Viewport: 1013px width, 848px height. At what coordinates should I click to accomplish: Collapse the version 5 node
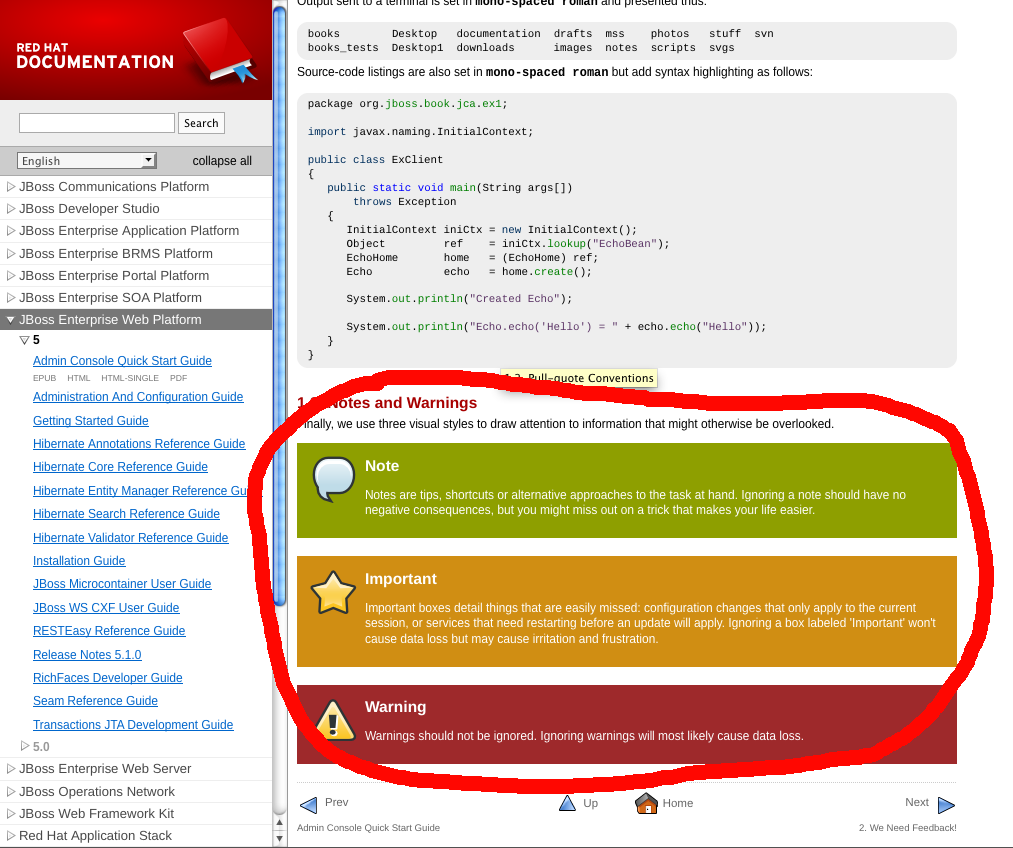click(x=25, y=340)
